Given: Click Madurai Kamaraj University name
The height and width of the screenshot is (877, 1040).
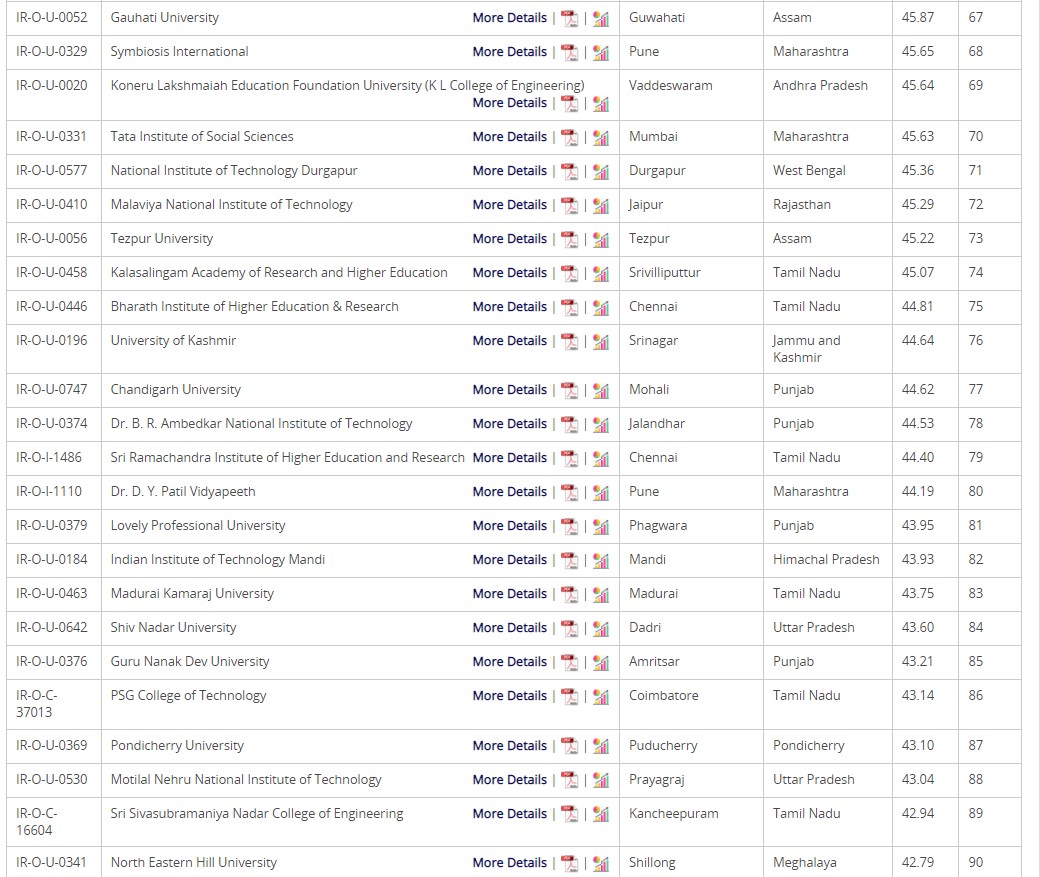Looking at the screenshot, I should 192,594.
